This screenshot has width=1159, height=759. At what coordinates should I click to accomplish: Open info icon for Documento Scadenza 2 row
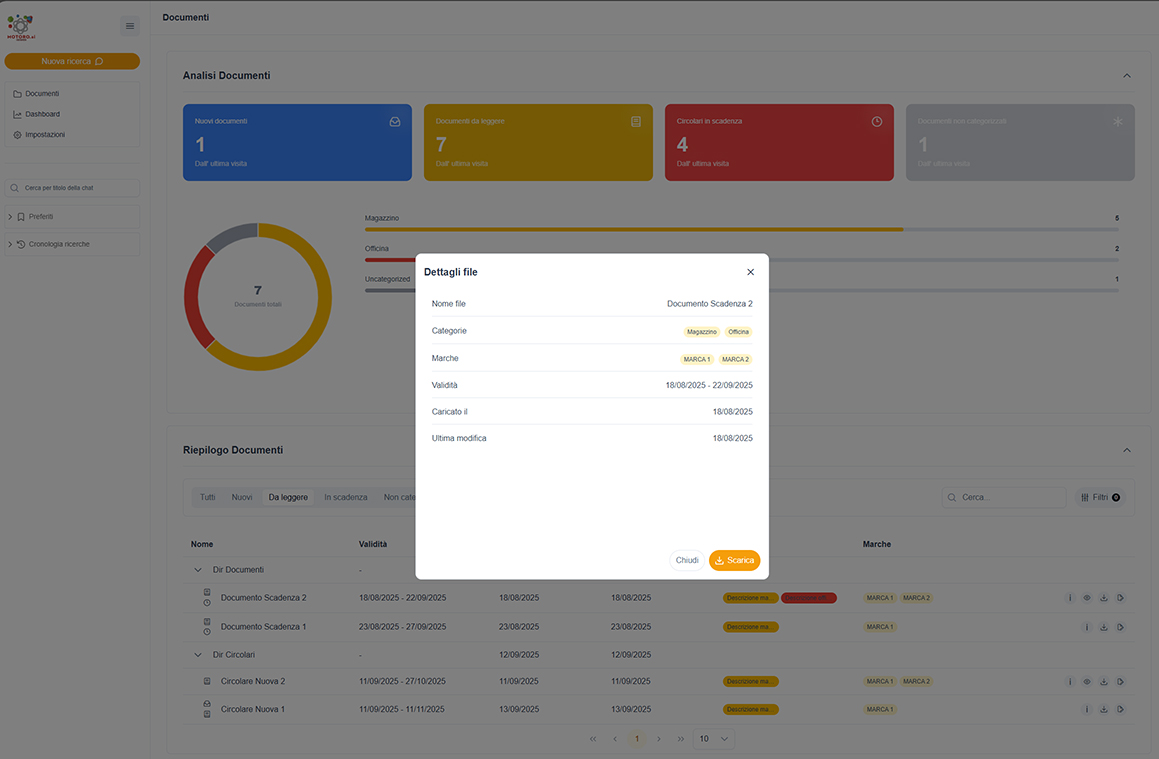[x=1070, y=598]
